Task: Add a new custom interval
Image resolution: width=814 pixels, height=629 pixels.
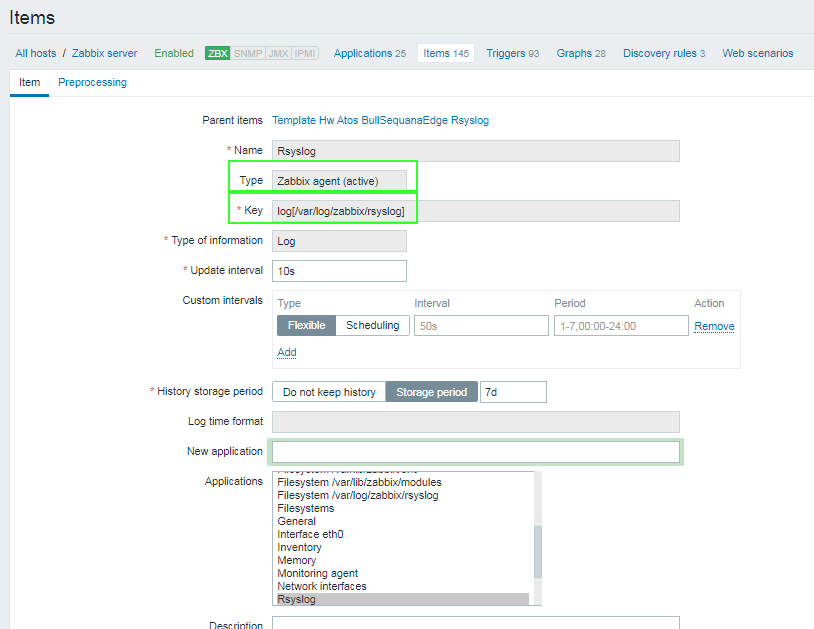Action: click(287, 352)
